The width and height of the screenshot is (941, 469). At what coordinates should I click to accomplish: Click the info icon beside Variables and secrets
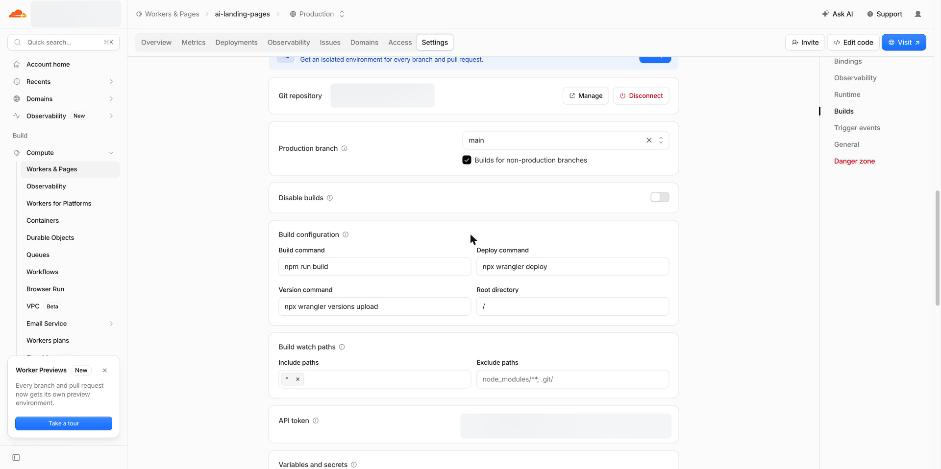pos(353,465)
